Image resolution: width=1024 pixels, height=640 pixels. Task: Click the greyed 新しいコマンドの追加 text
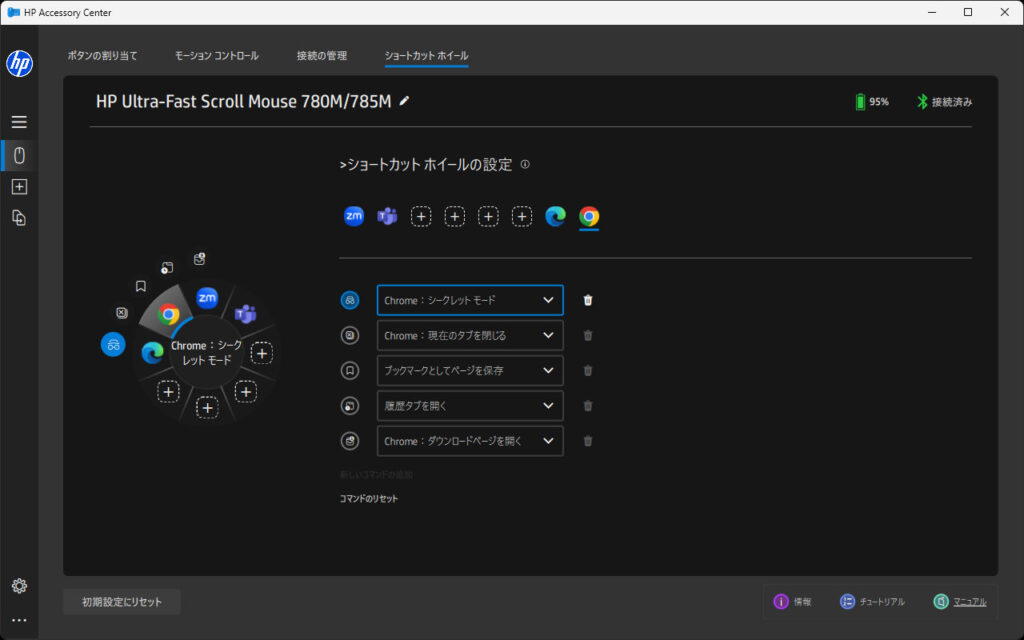[376, 475]
